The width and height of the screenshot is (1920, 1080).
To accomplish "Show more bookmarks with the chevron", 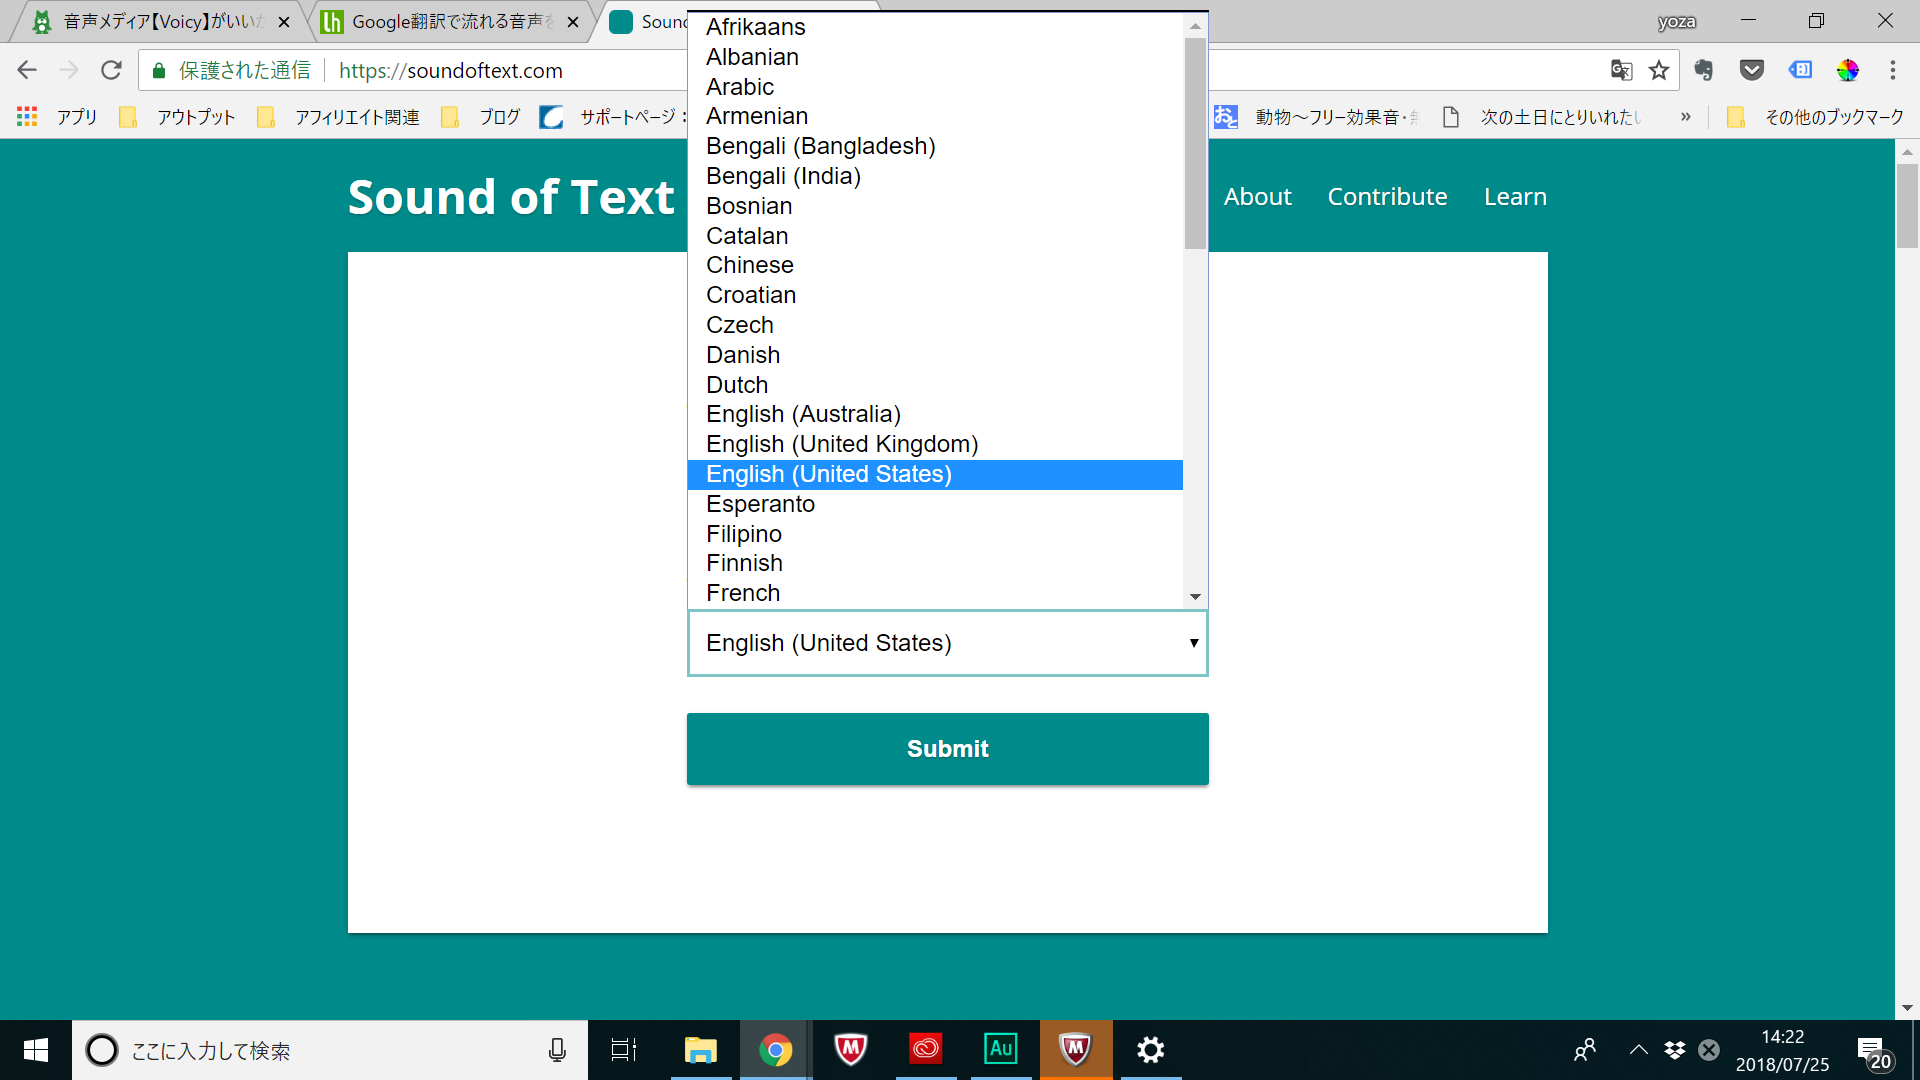I will point(1686,117).
